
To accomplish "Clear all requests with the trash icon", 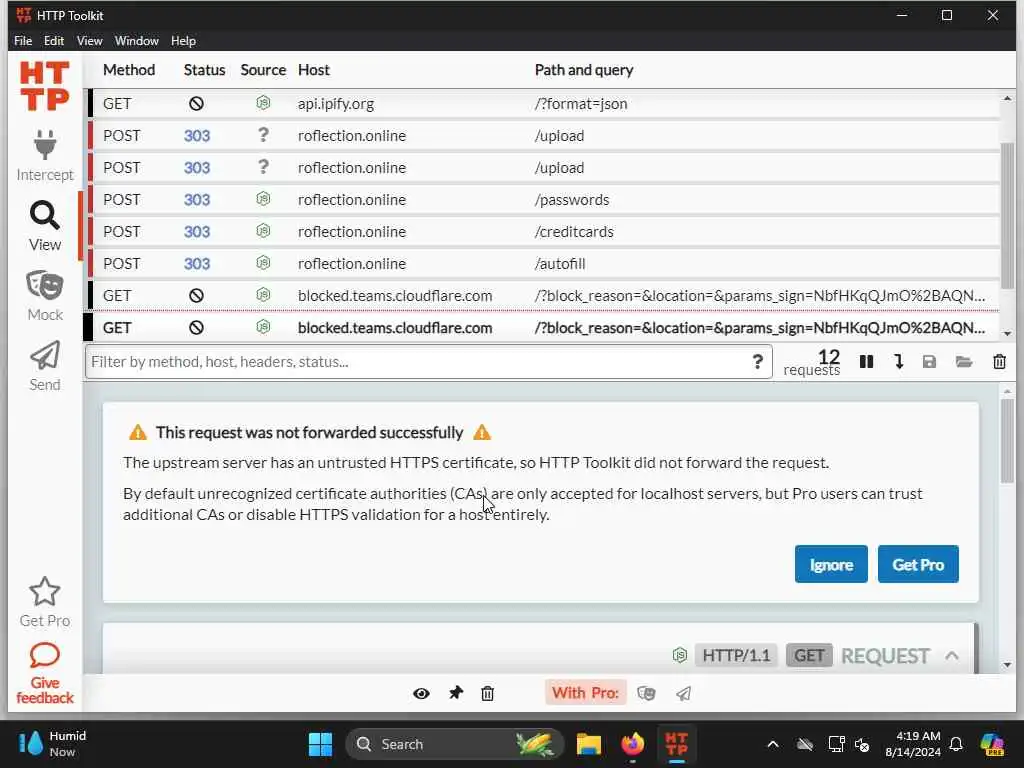I will click(999, 362).
